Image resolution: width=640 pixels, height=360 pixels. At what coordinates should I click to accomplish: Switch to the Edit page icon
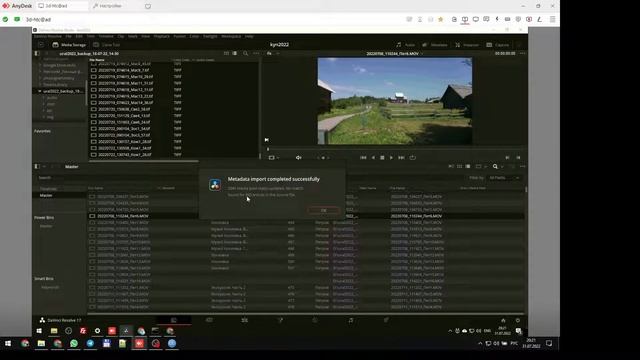[244, 320]
